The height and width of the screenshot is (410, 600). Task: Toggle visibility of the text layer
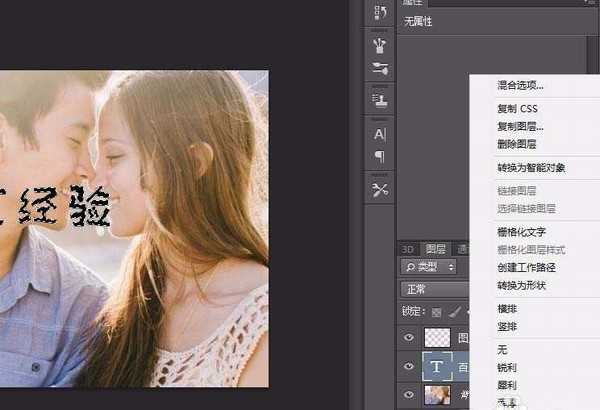pyautogui.click(x=408, y=367)
